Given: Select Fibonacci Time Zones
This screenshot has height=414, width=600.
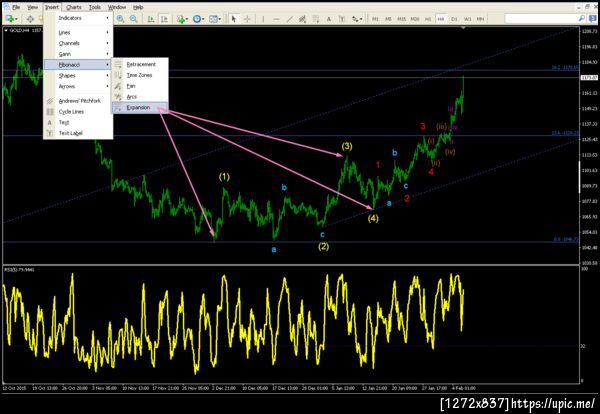Looking at the screenshot, I should [x=140, y=75].
